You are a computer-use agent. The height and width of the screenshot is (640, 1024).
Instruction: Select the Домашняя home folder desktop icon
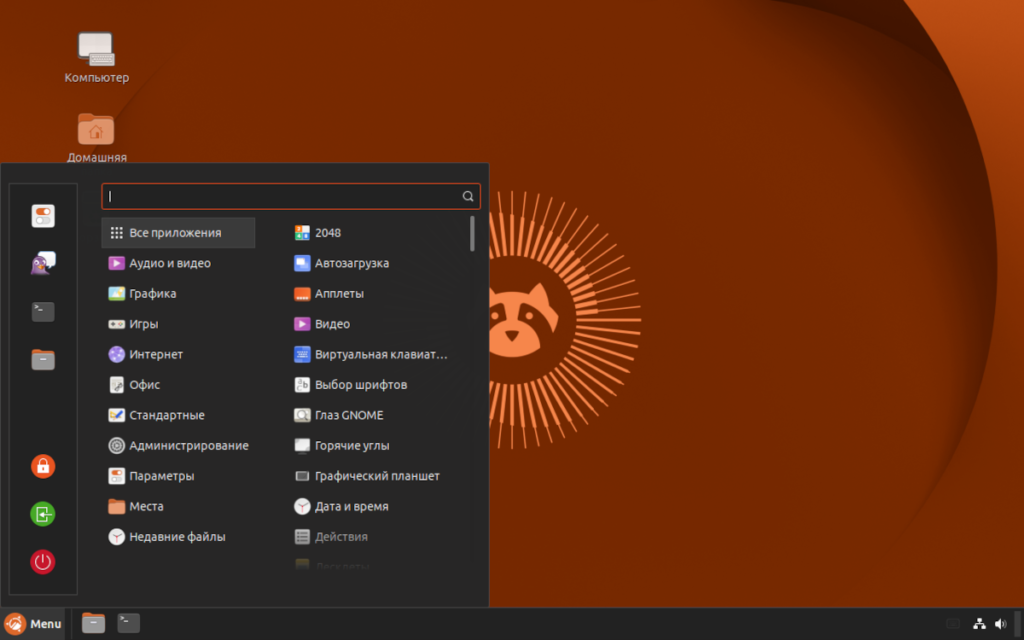[x=97, y=137]
